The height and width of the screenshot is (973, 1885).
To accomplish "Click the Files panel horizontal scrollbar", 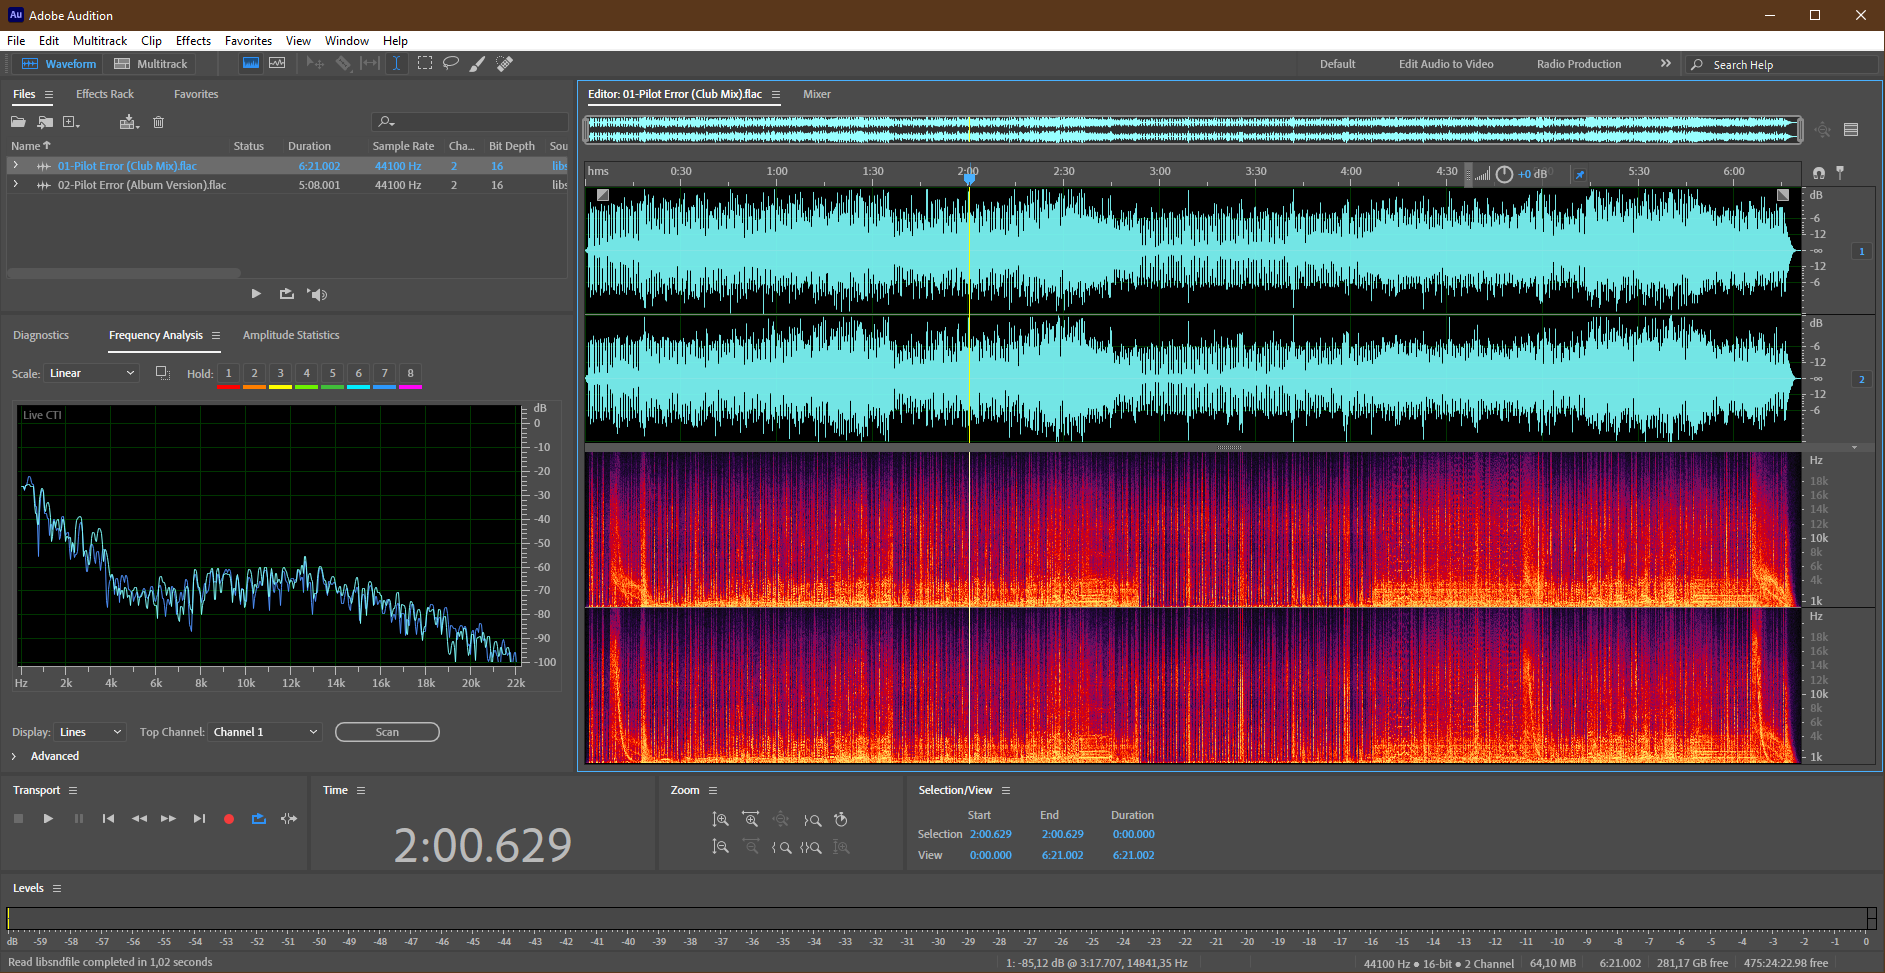I will (124, 272).
